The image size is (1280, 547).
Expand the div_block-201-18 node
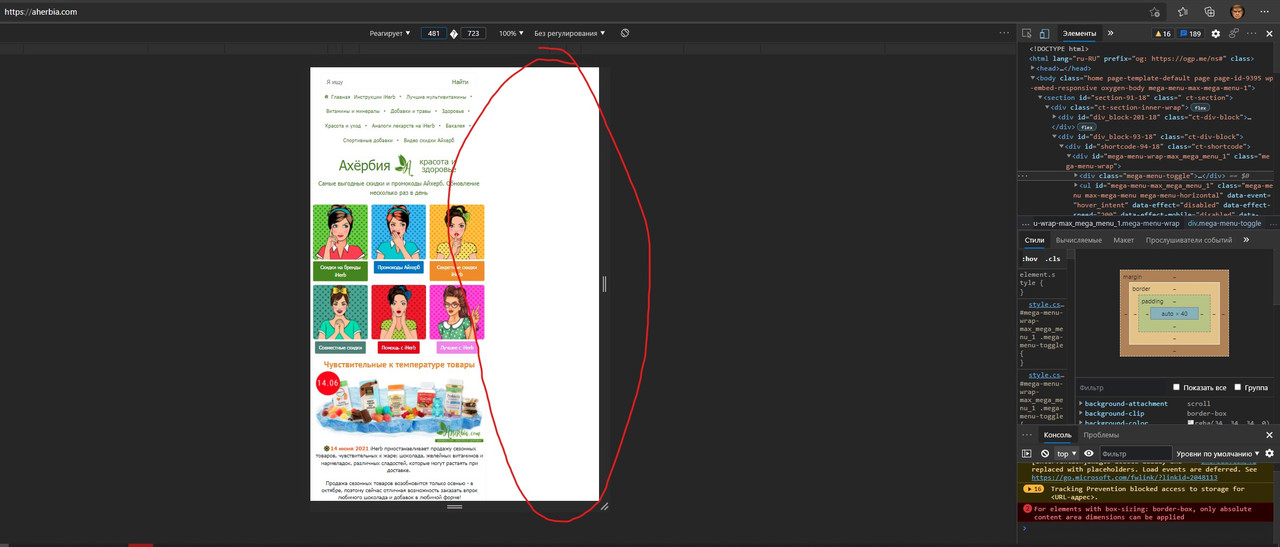(1054, 117)
